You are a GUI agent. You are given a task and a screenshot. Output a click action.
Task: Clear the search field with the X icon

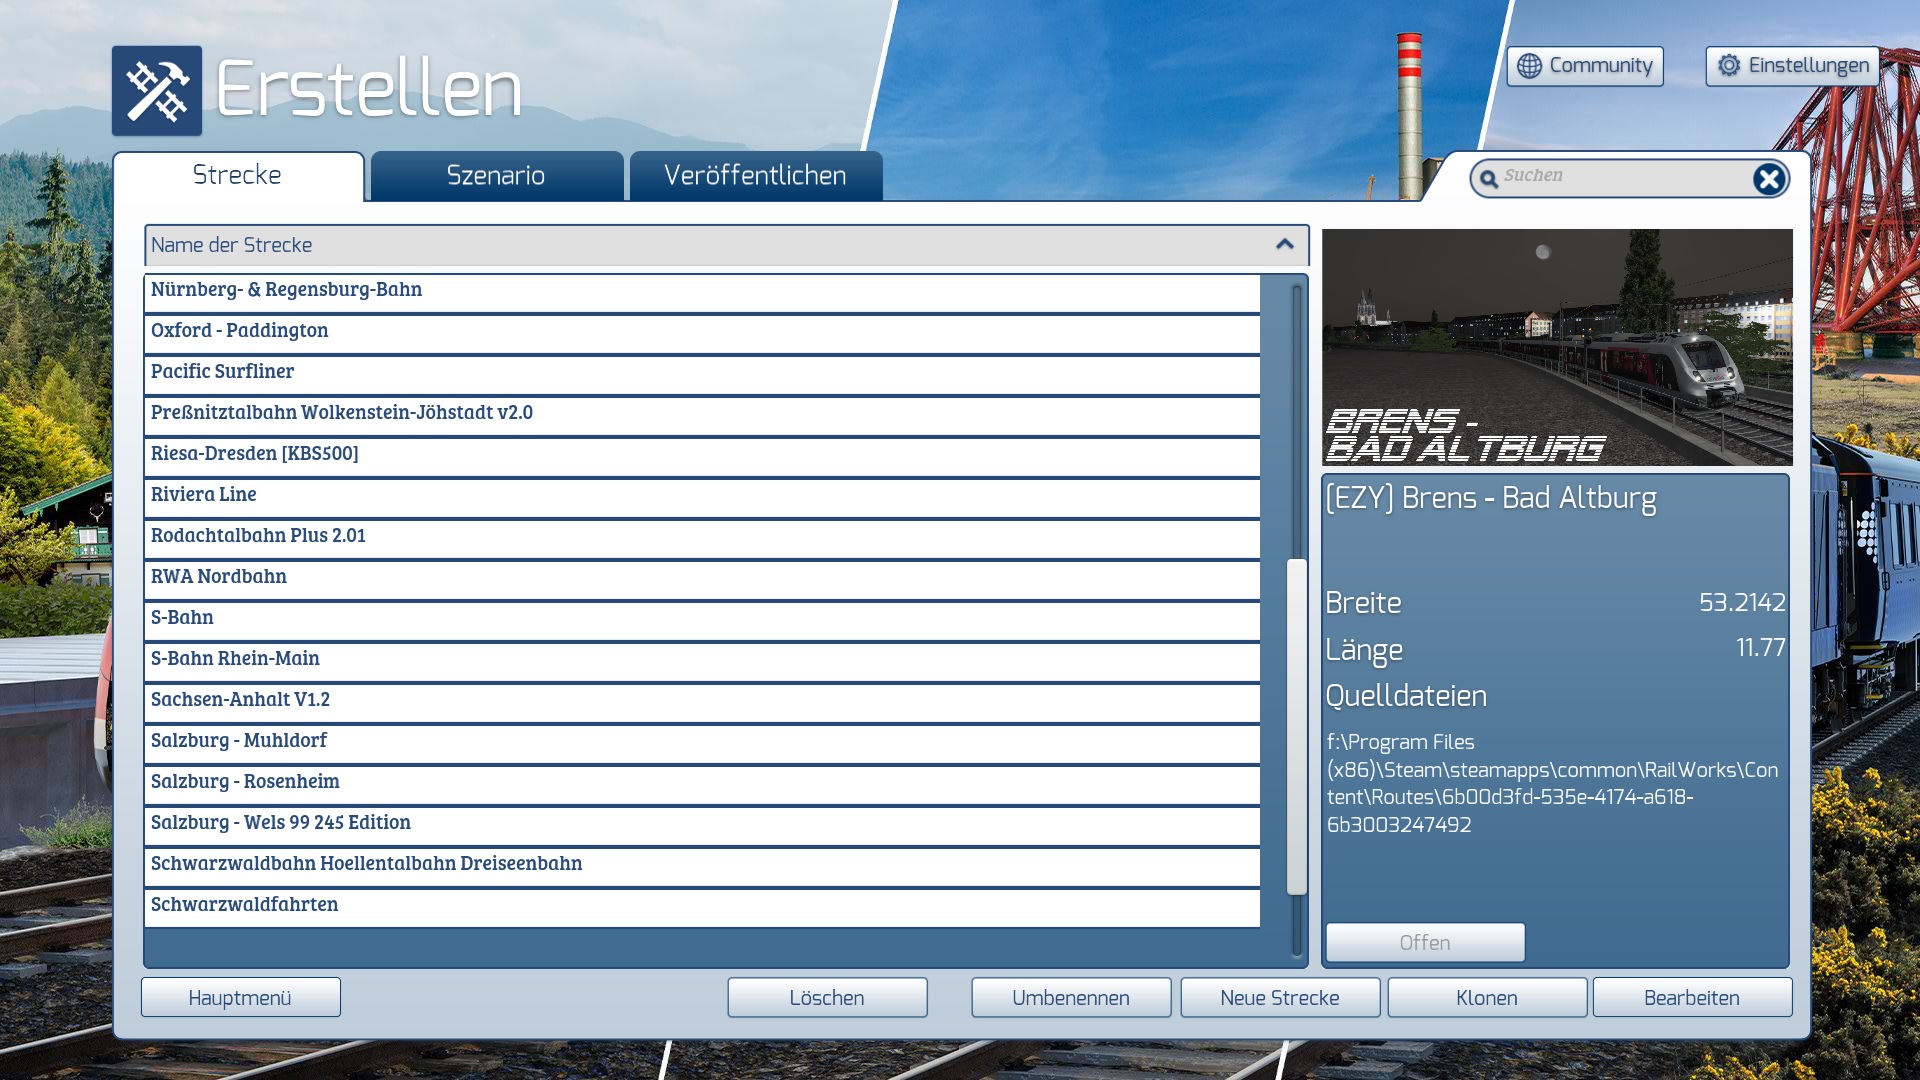click(1768, 179)
